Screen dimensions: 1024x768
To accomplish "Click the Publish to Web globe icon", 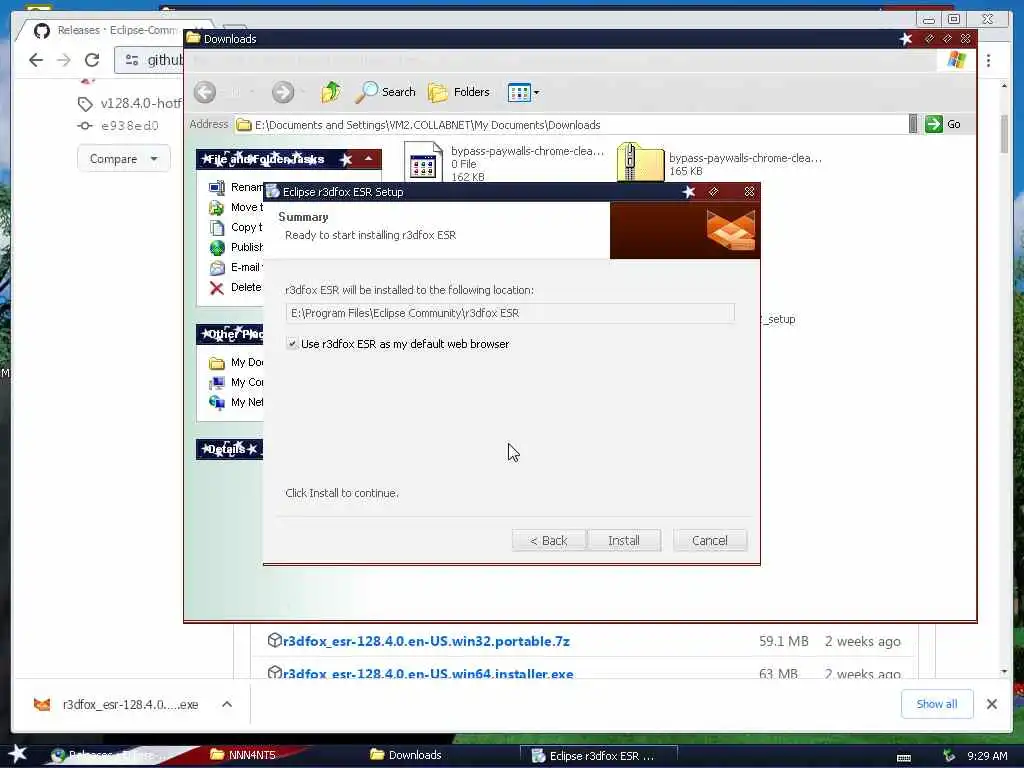I will point(217,248).
